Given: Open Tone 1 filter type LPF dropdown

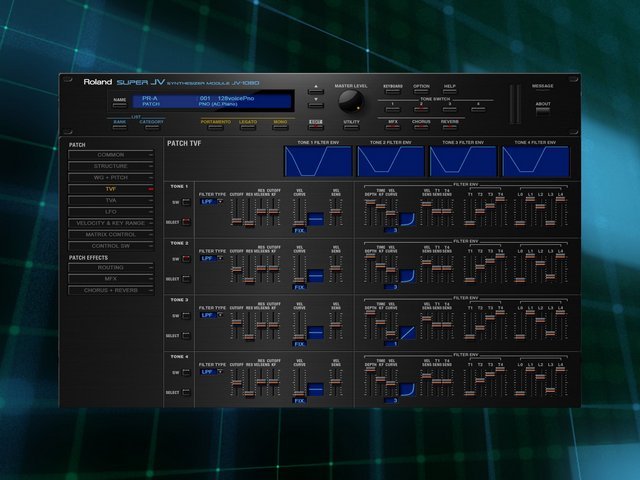Looking at the screenshot, I should (211, 202).
